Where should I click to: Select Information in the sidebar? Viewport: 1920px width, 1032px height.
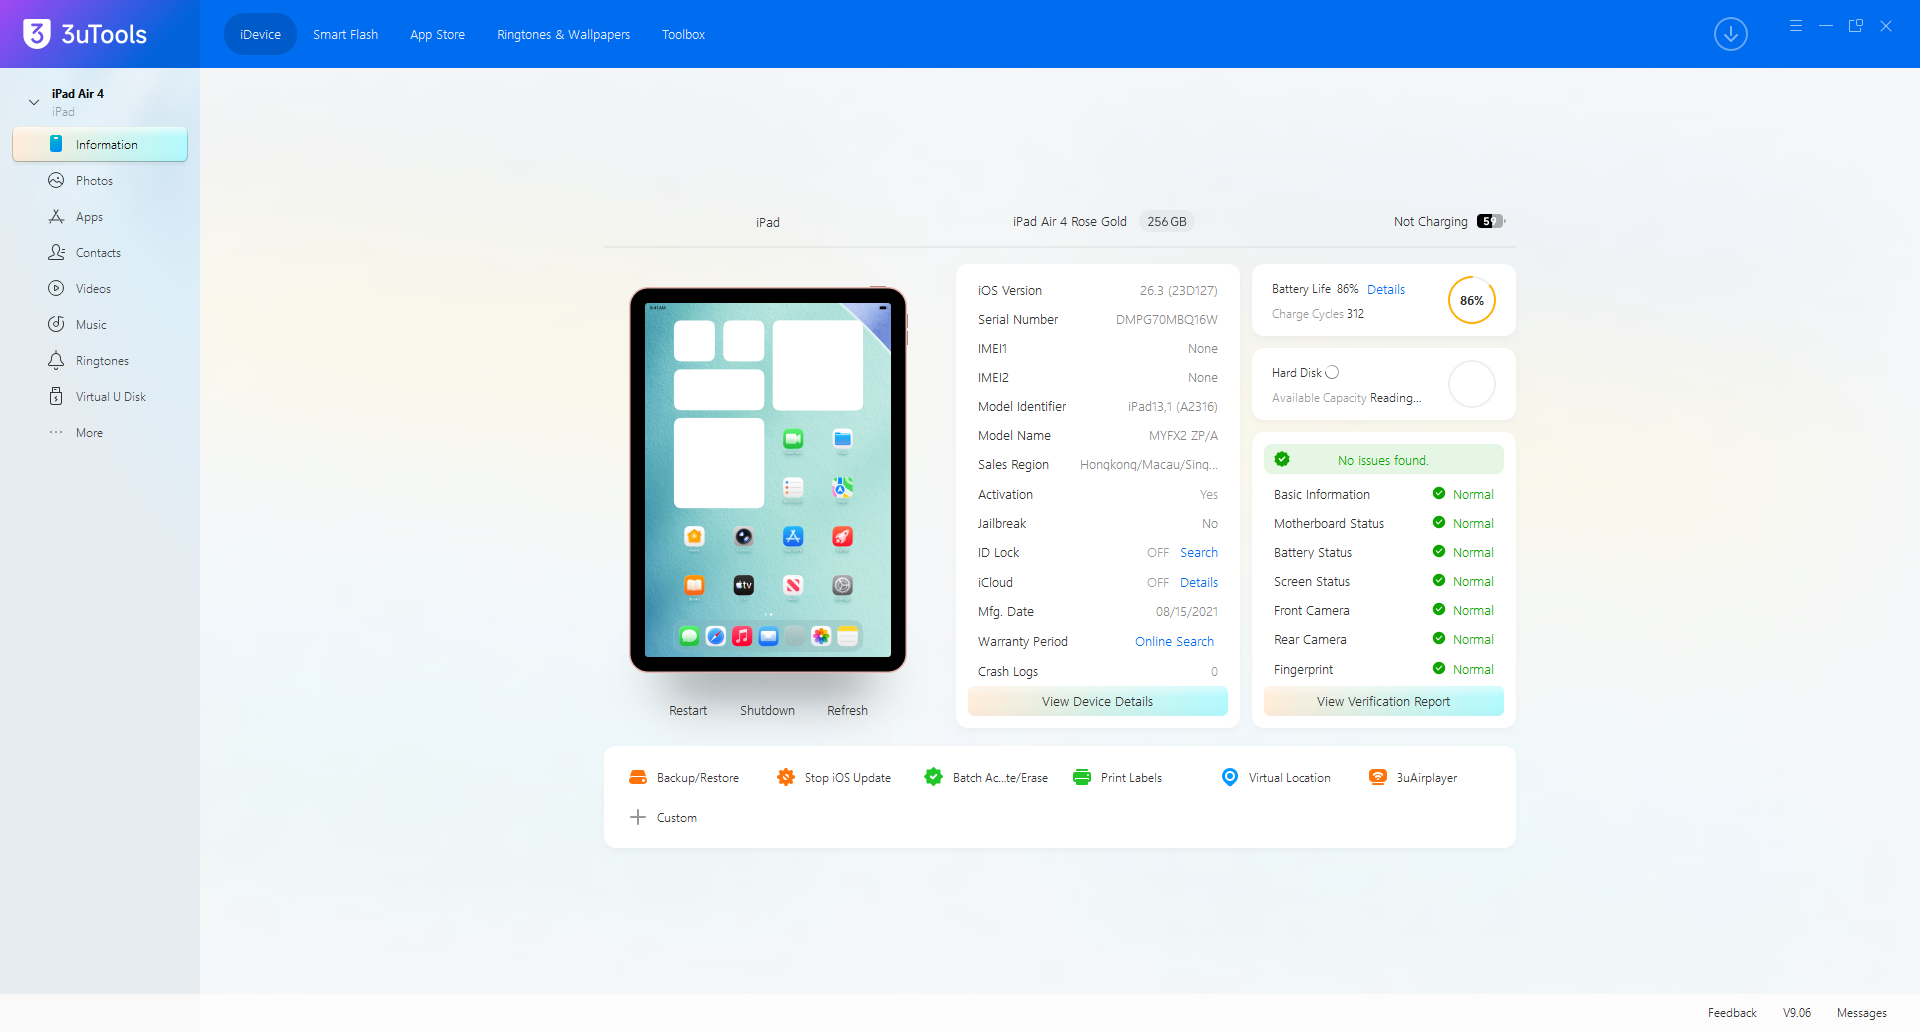(100, 144)
